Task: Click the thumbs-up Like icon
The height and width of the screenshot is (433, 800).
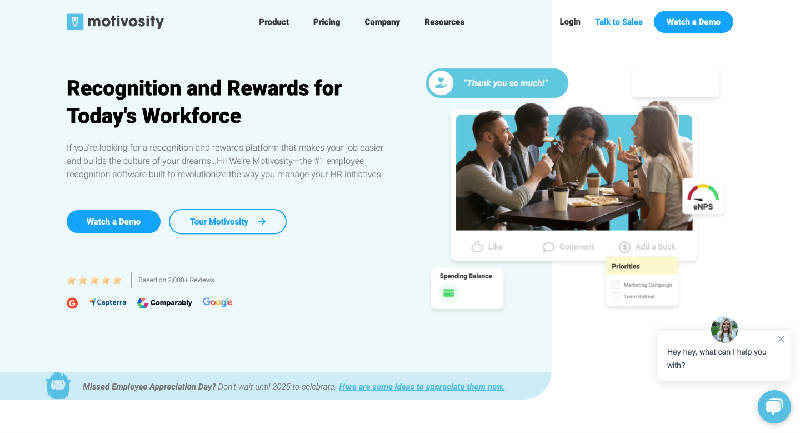Action: click(x=478, y=246)
